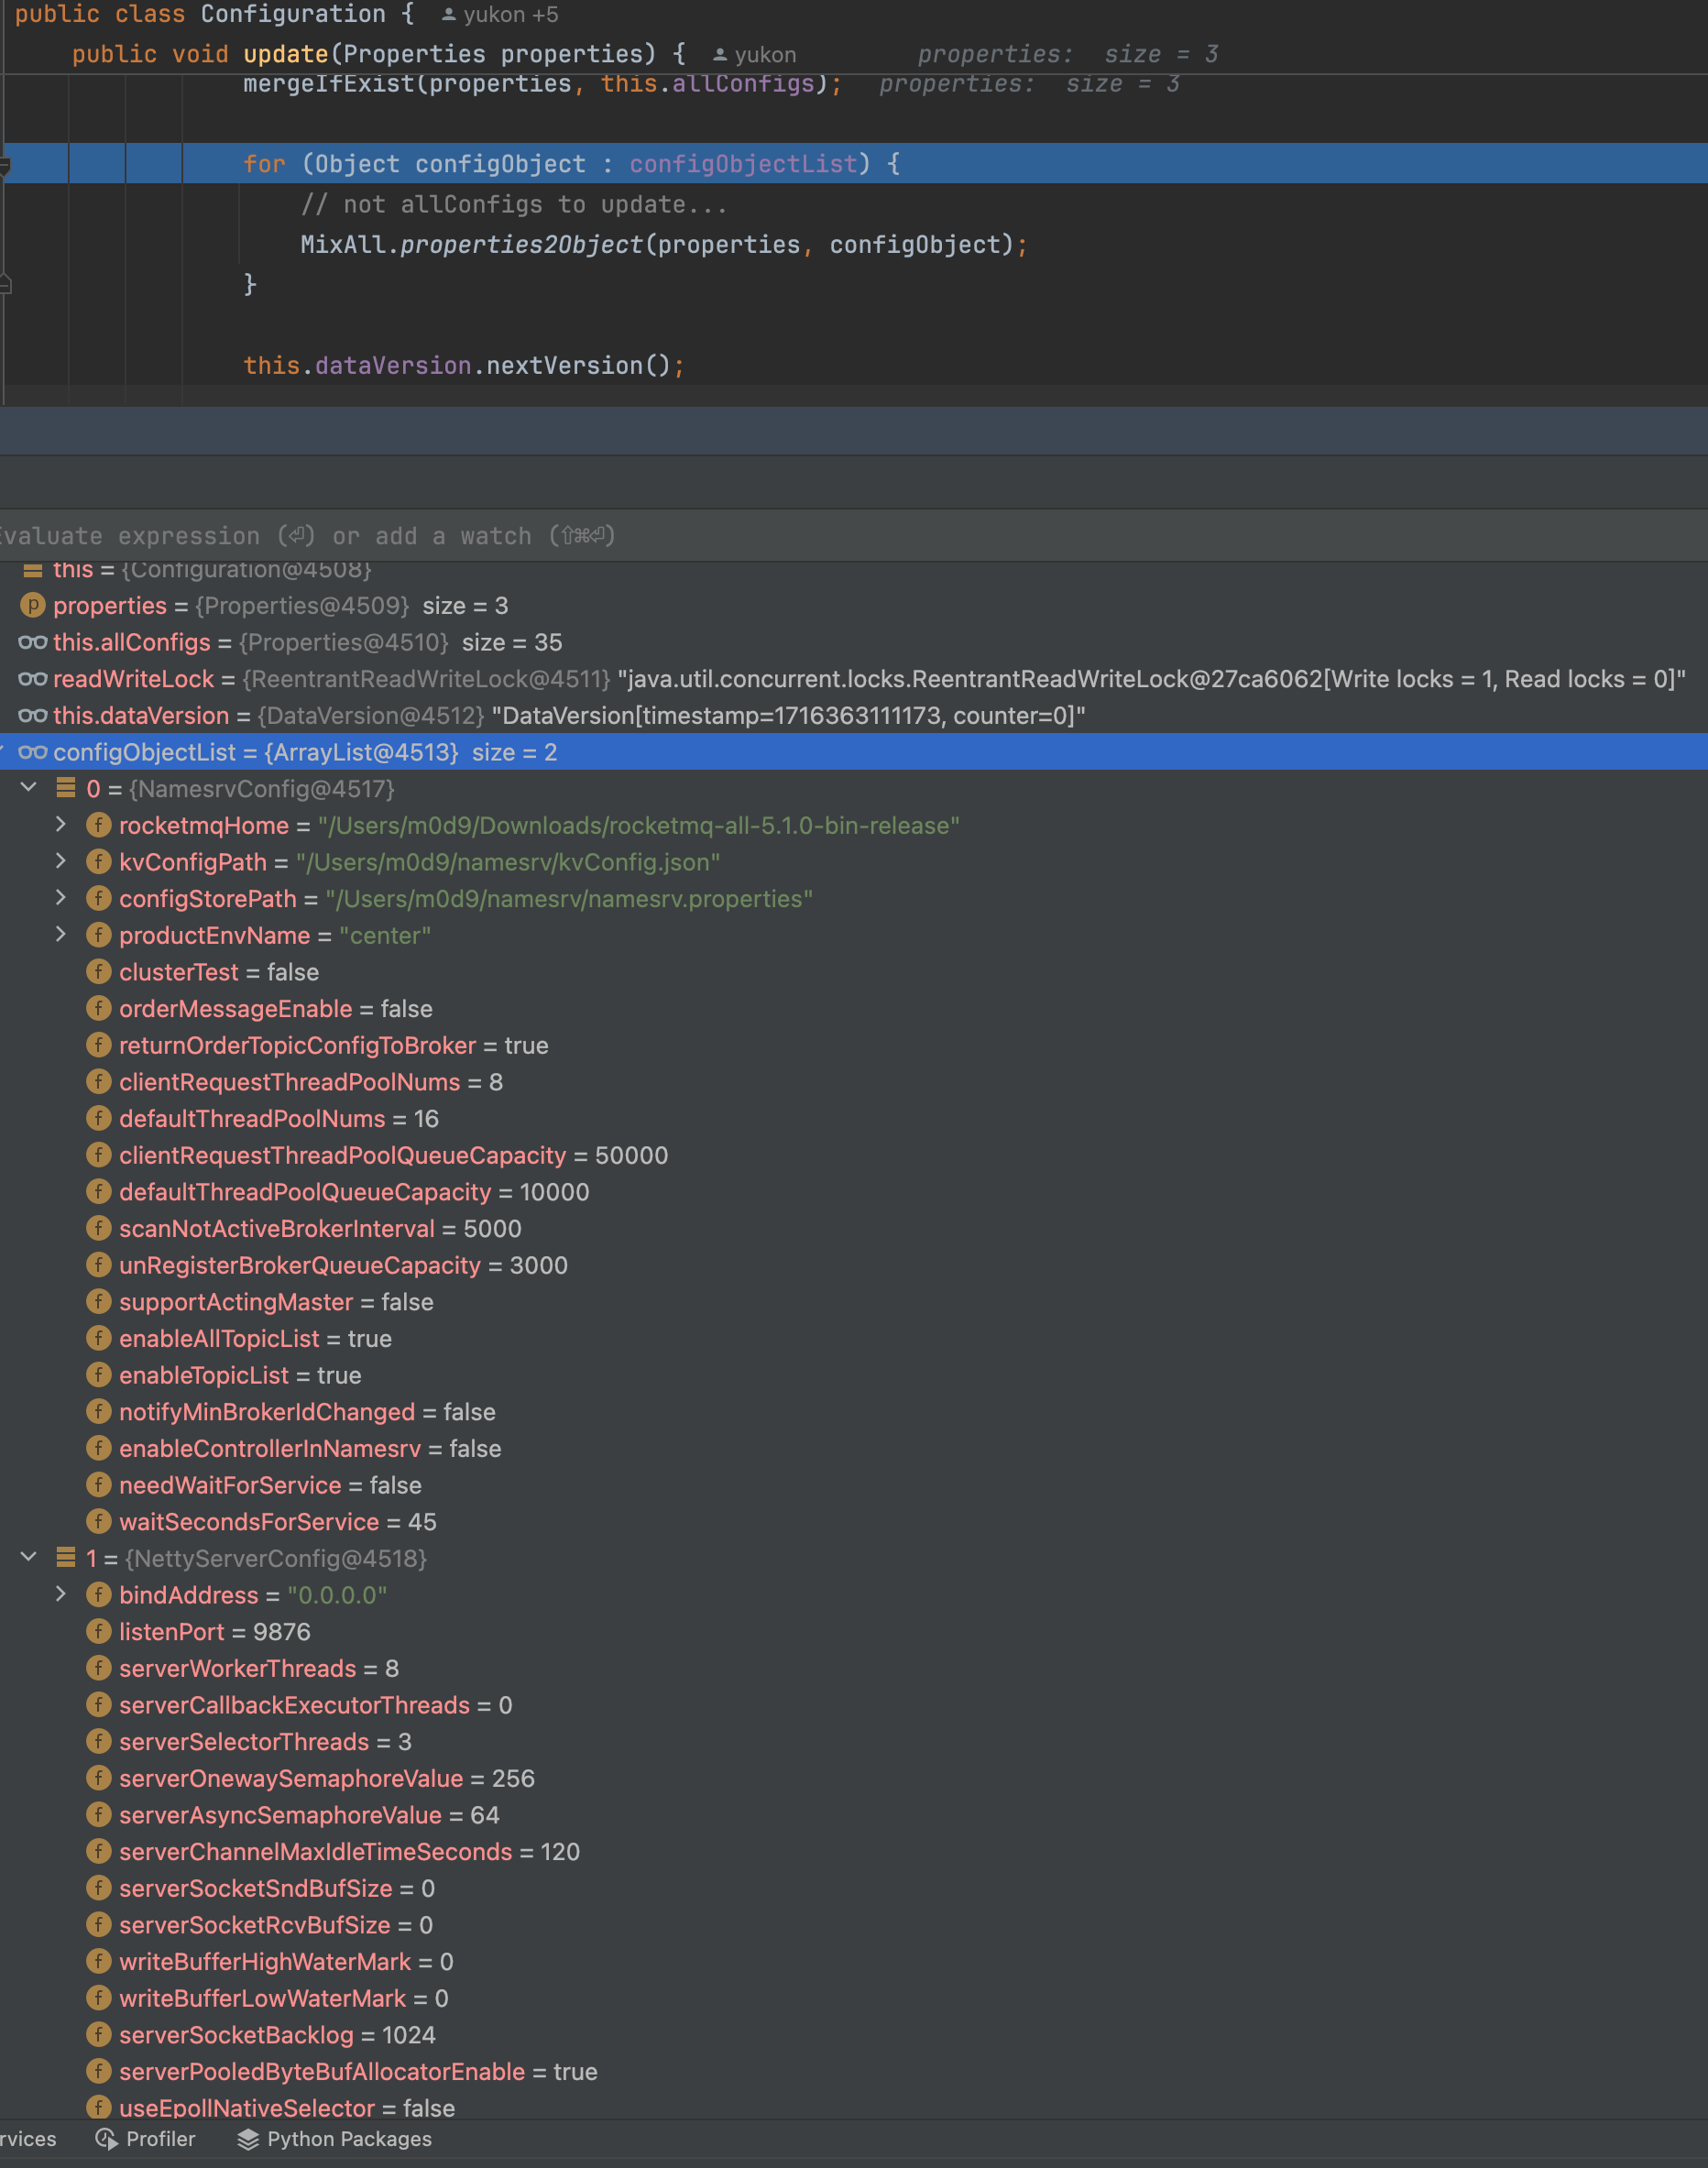
Task: Click the field icon beside rocketmqHome
Action: click(x=98, y=825)
